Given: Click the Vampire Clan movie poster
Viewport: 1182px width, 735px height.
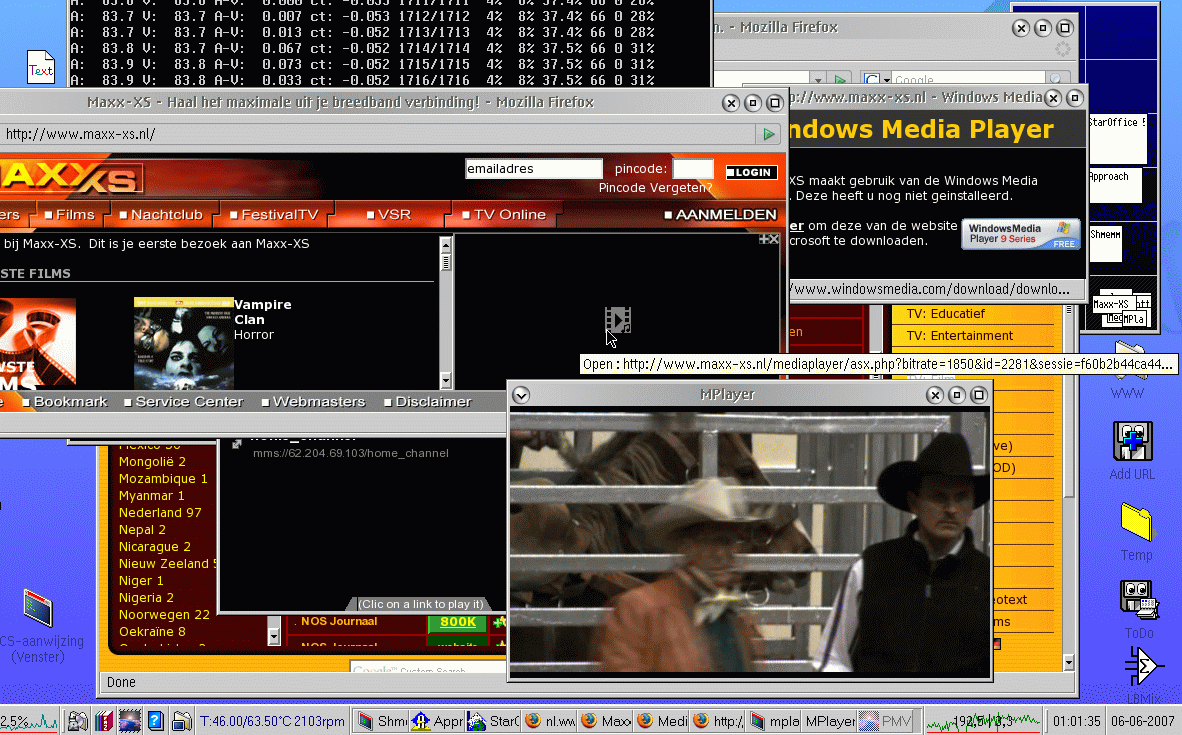Looking at the screenshot, I should coord(183,343).
